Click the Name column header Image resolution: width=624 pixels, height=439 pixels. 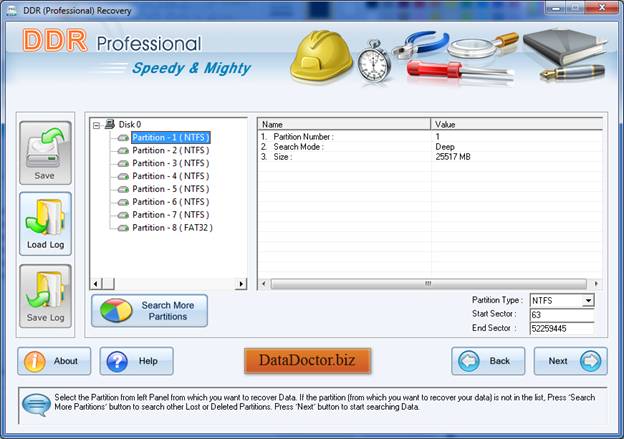click(344, 124)
